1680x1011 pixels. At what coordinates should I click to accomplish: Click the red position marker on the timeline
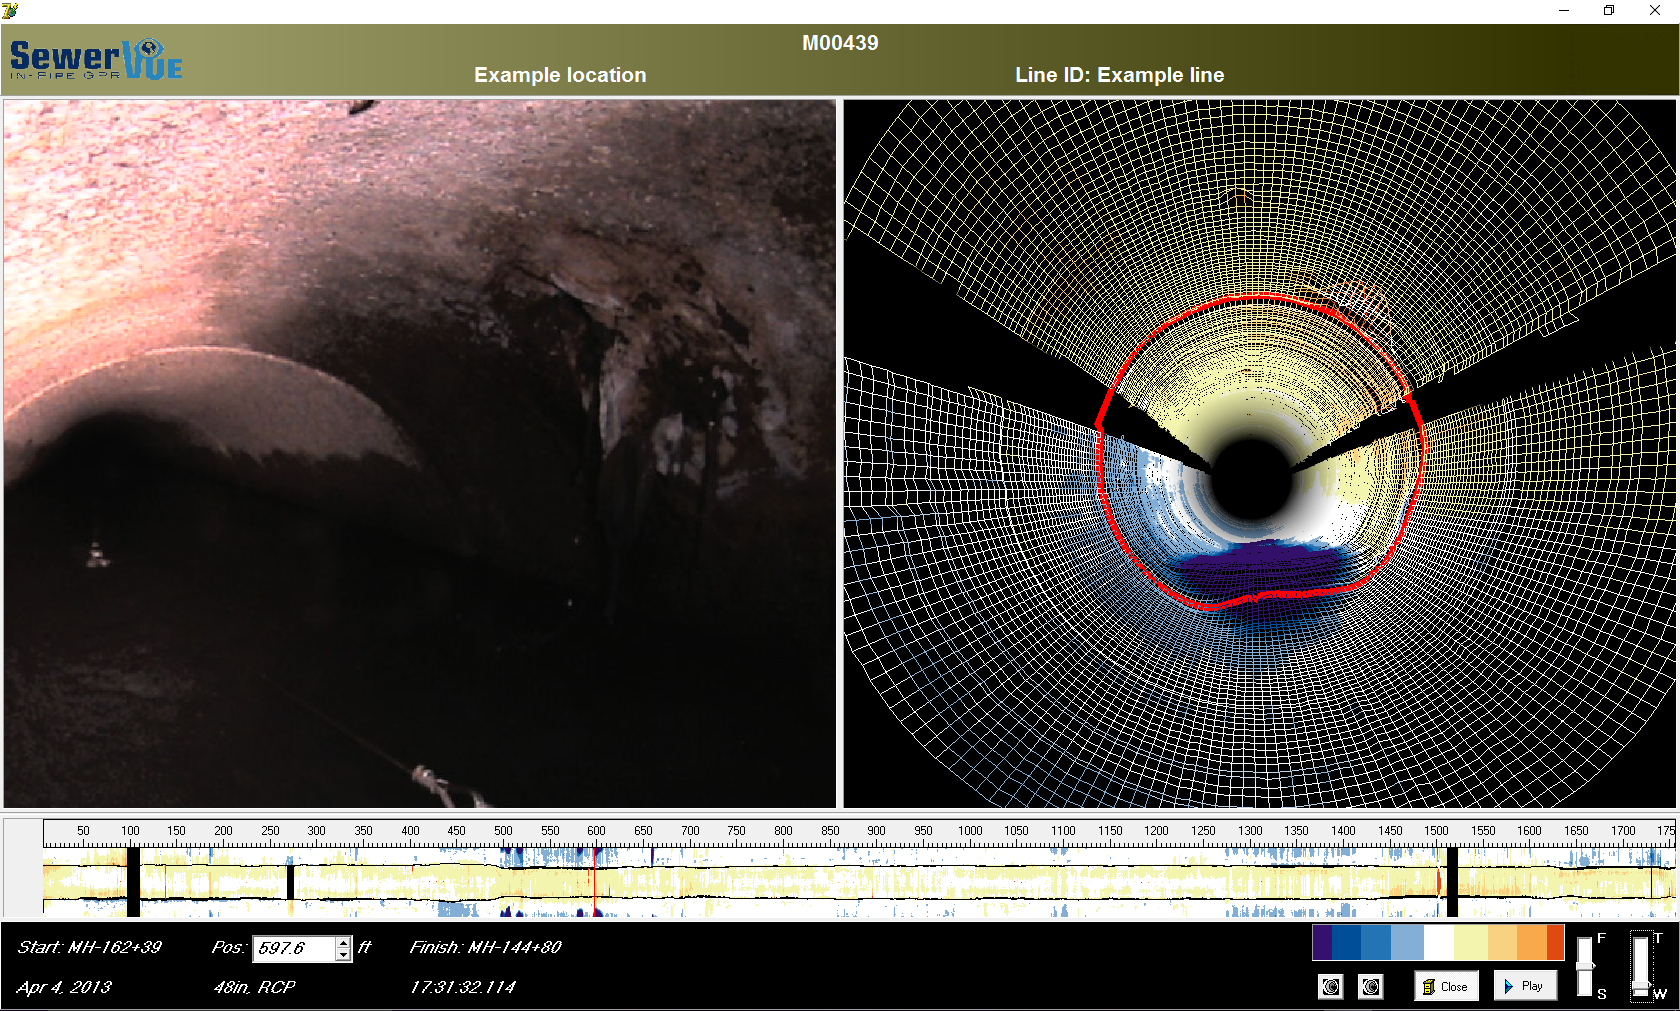594,882
